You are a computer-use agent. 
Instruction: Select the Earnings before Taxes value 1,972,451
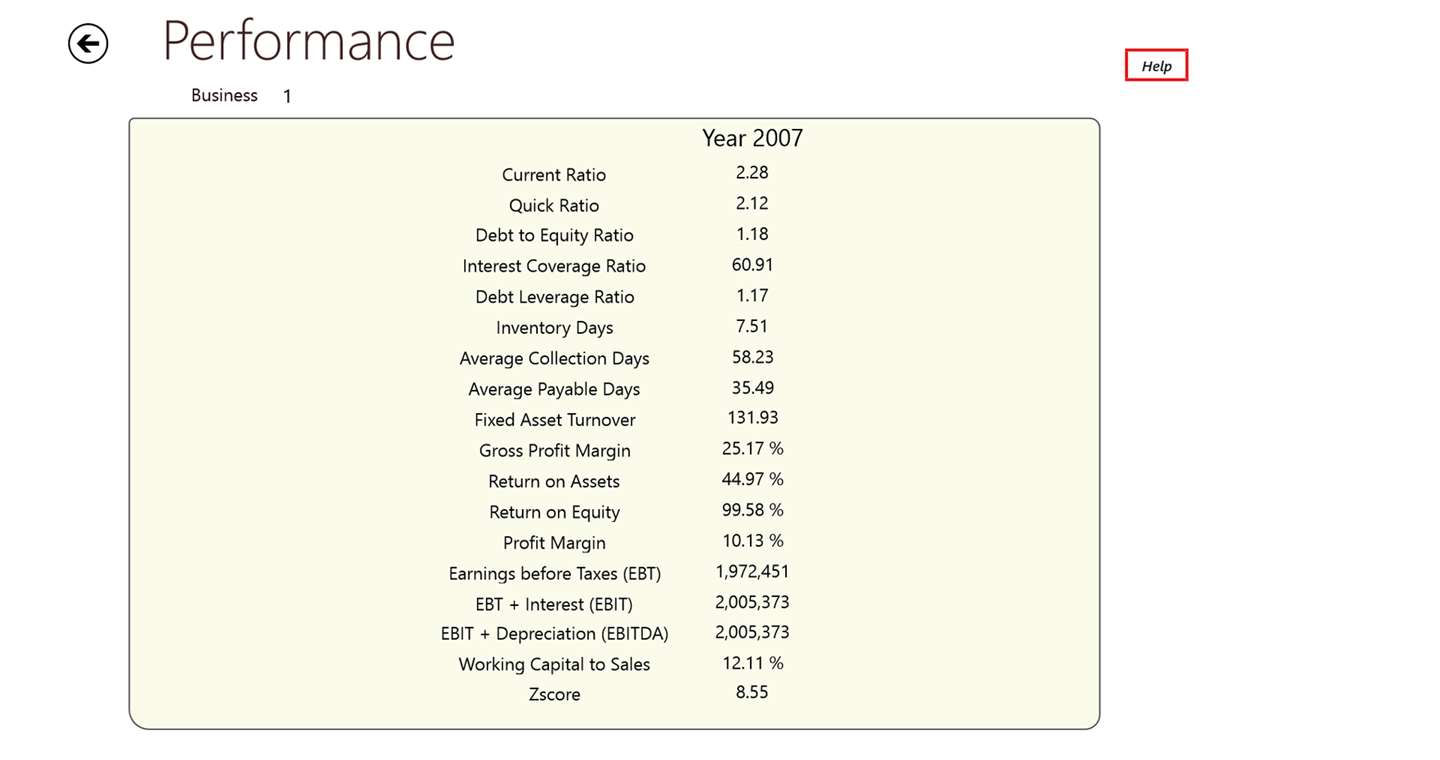pos(752,572)
